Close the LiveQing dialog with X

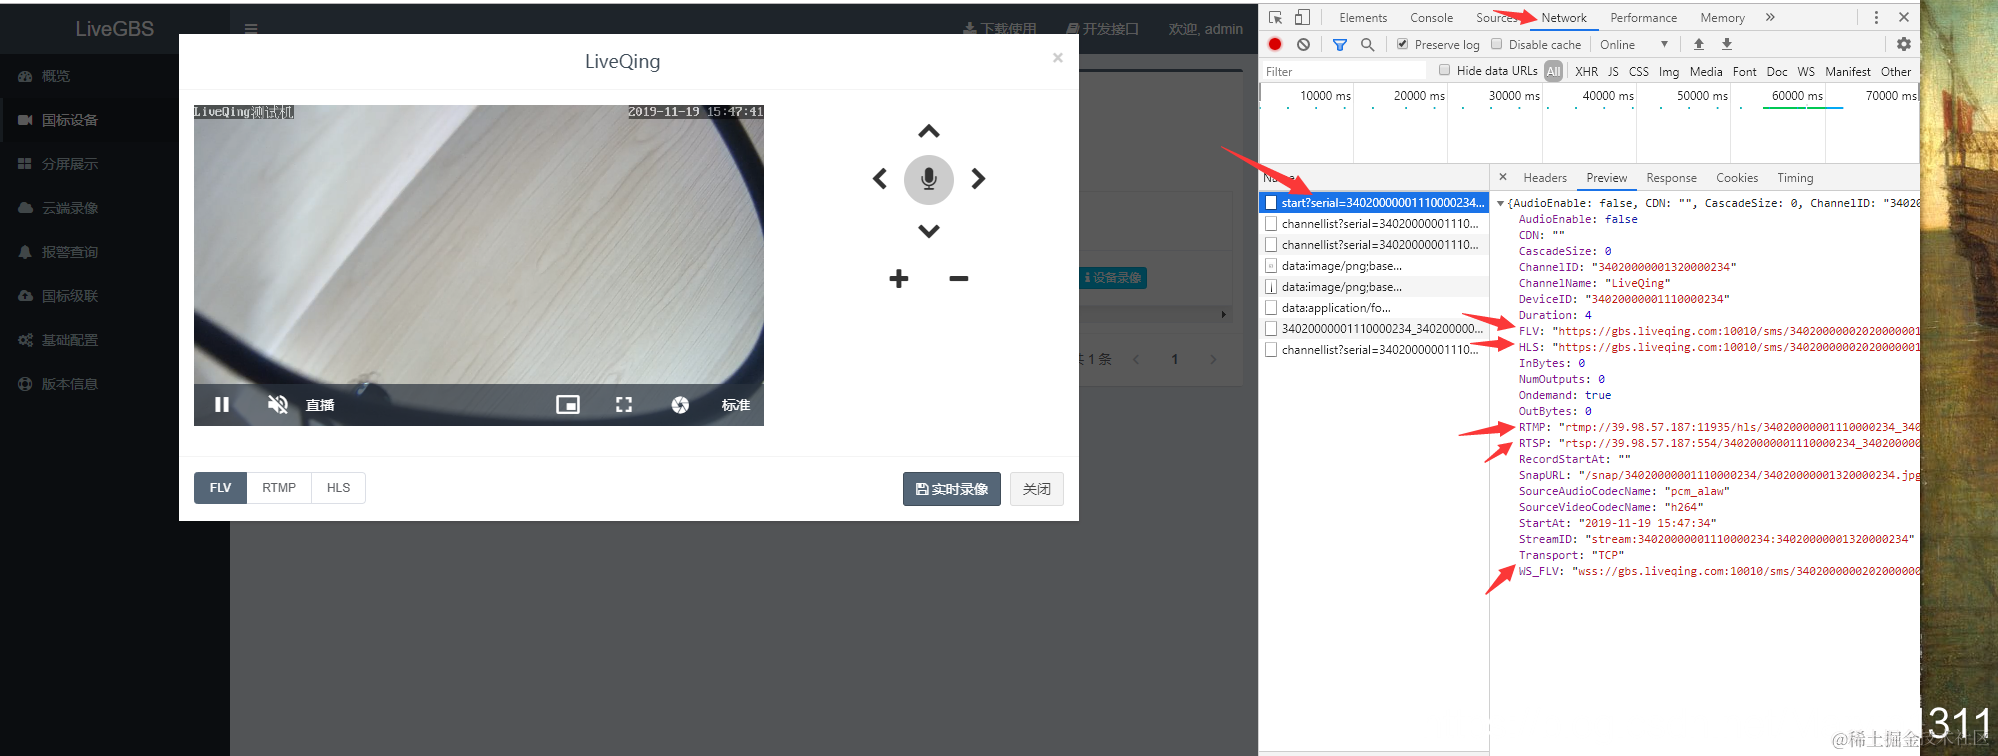(x=1057, y=58)
